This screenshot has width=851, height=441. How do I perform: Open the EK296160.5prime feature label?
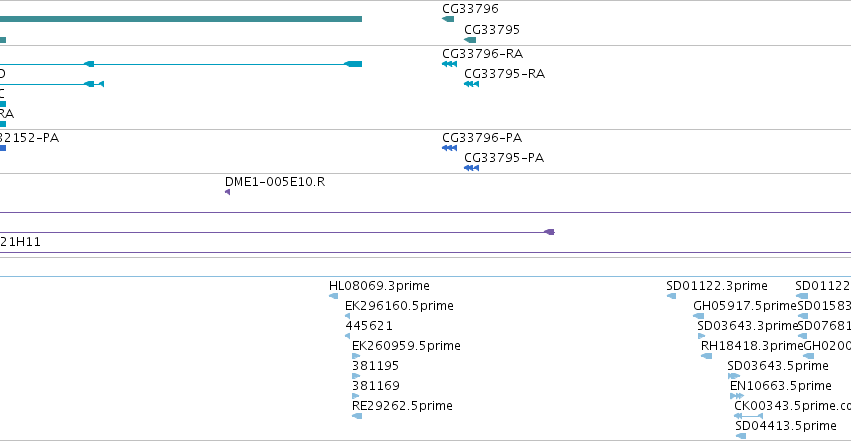pyautogui.click(x=399, y=306)
